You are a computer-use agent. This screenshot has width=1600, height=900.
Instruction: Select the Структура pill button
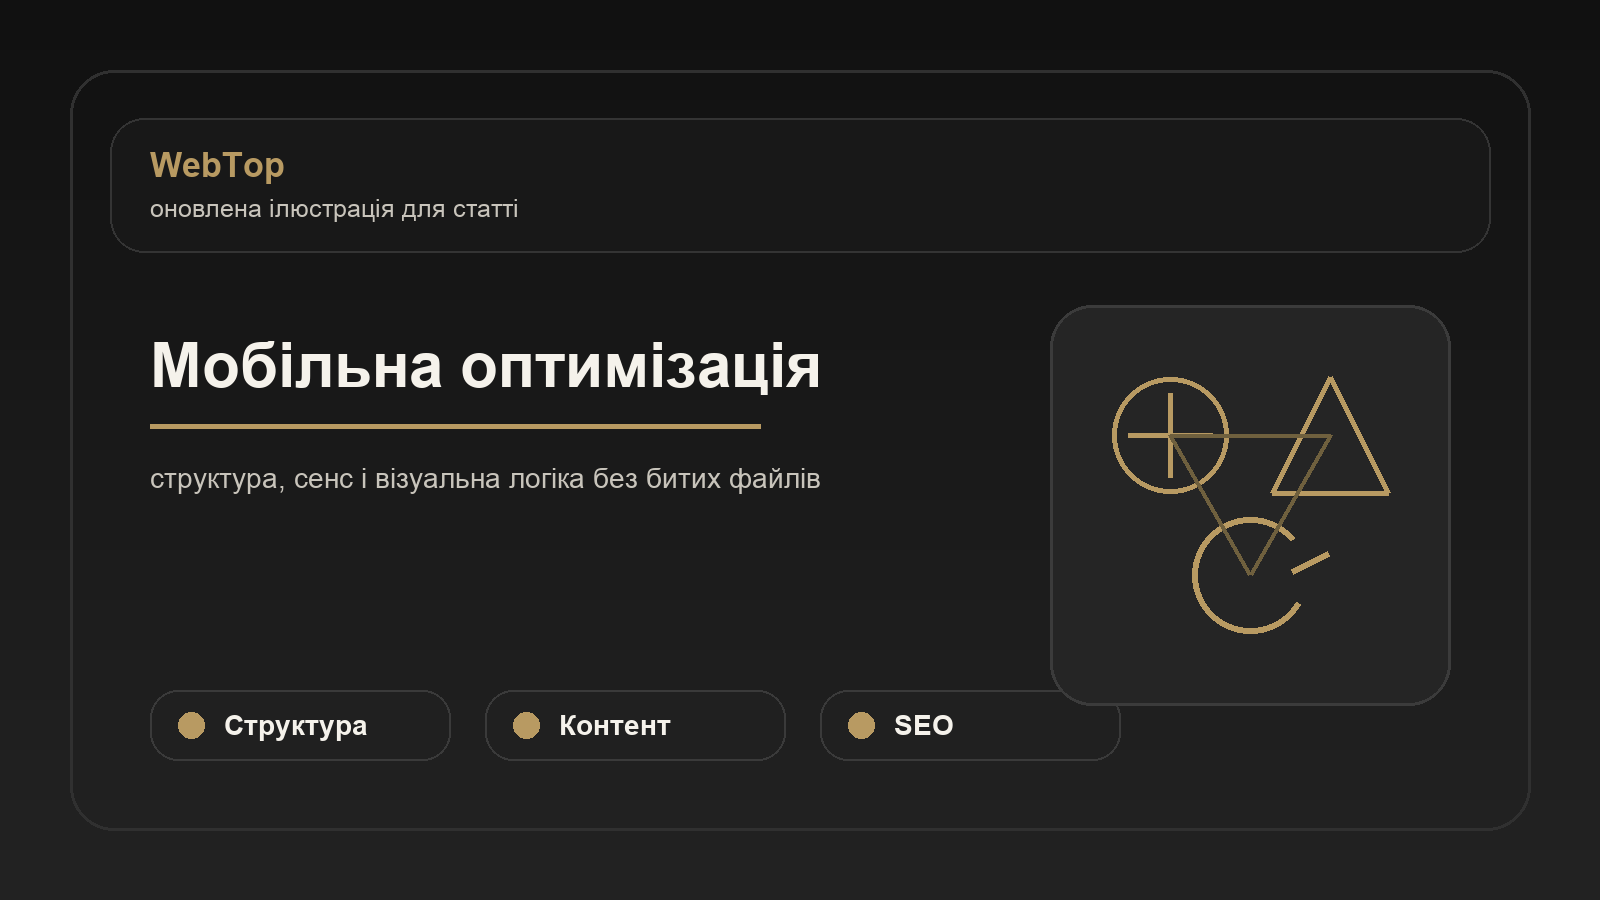pyautogui.click(x=300, y=725)
